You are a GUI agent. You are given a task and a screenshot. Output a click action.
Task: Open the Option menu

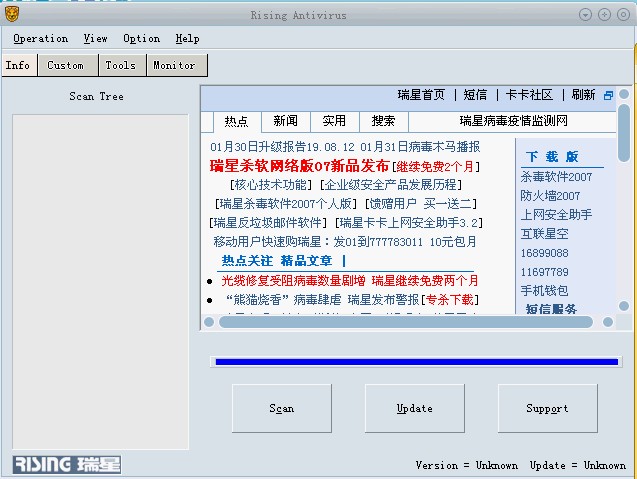click(141, 39)
